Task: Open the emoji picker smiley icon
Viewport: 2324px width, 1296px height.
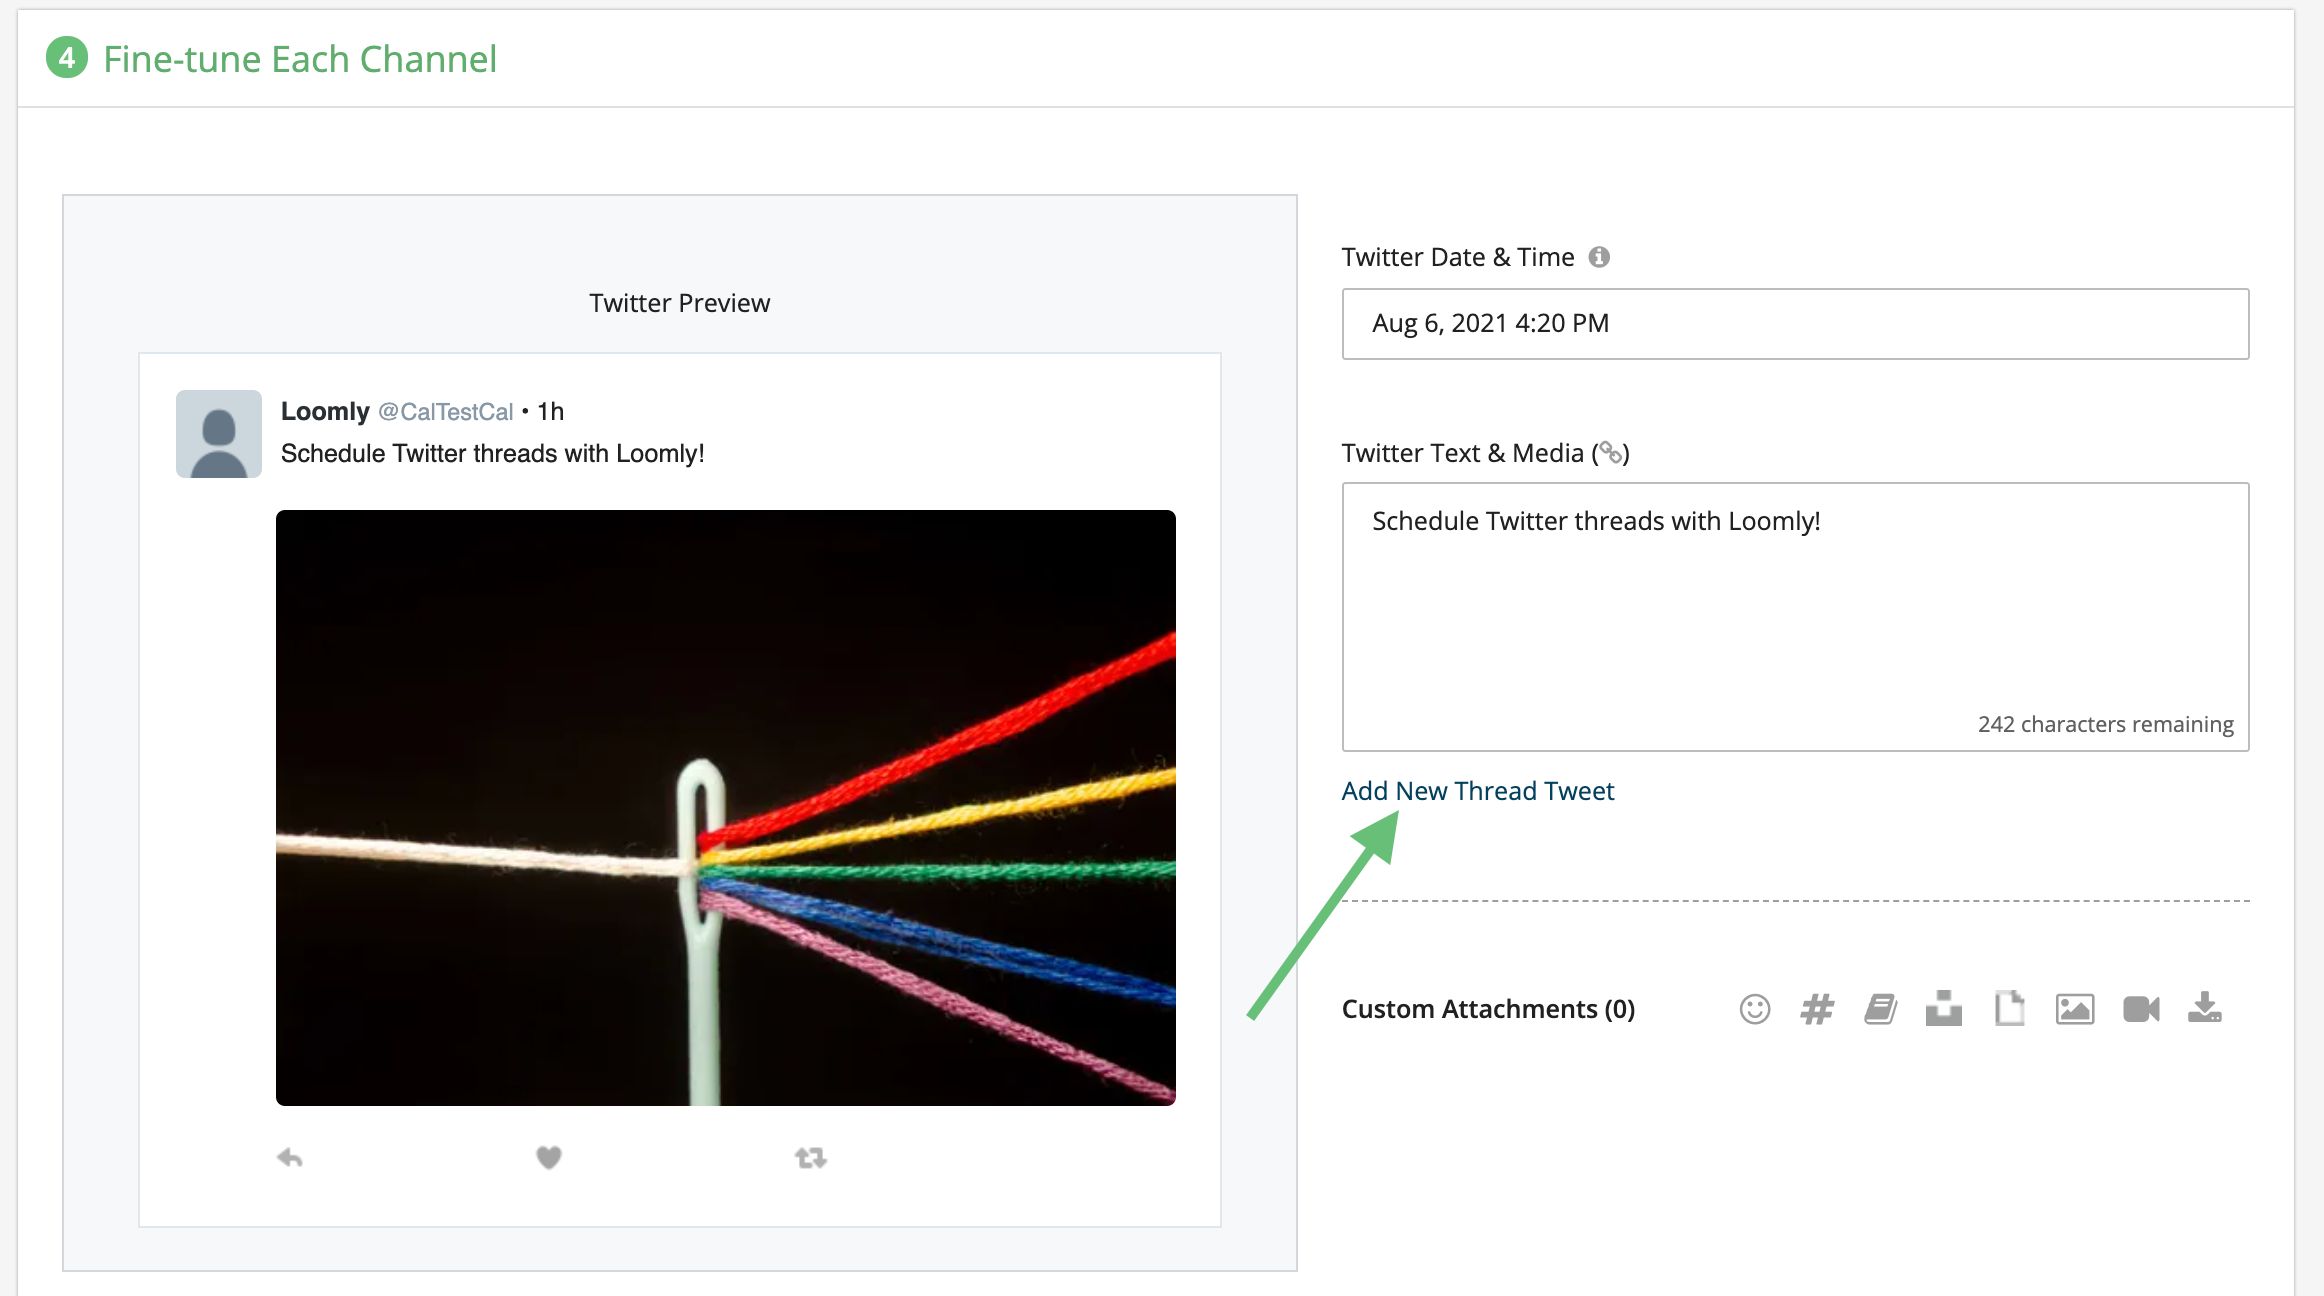Action: tap(1754, 1009)
